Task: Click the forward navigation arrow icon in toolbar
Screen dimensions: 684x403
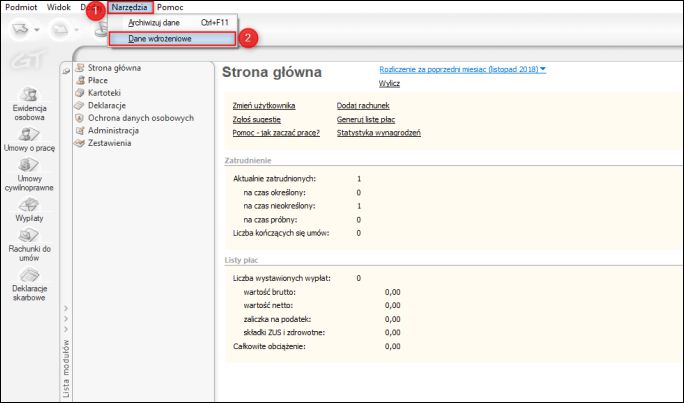Action: pos(60,29)
